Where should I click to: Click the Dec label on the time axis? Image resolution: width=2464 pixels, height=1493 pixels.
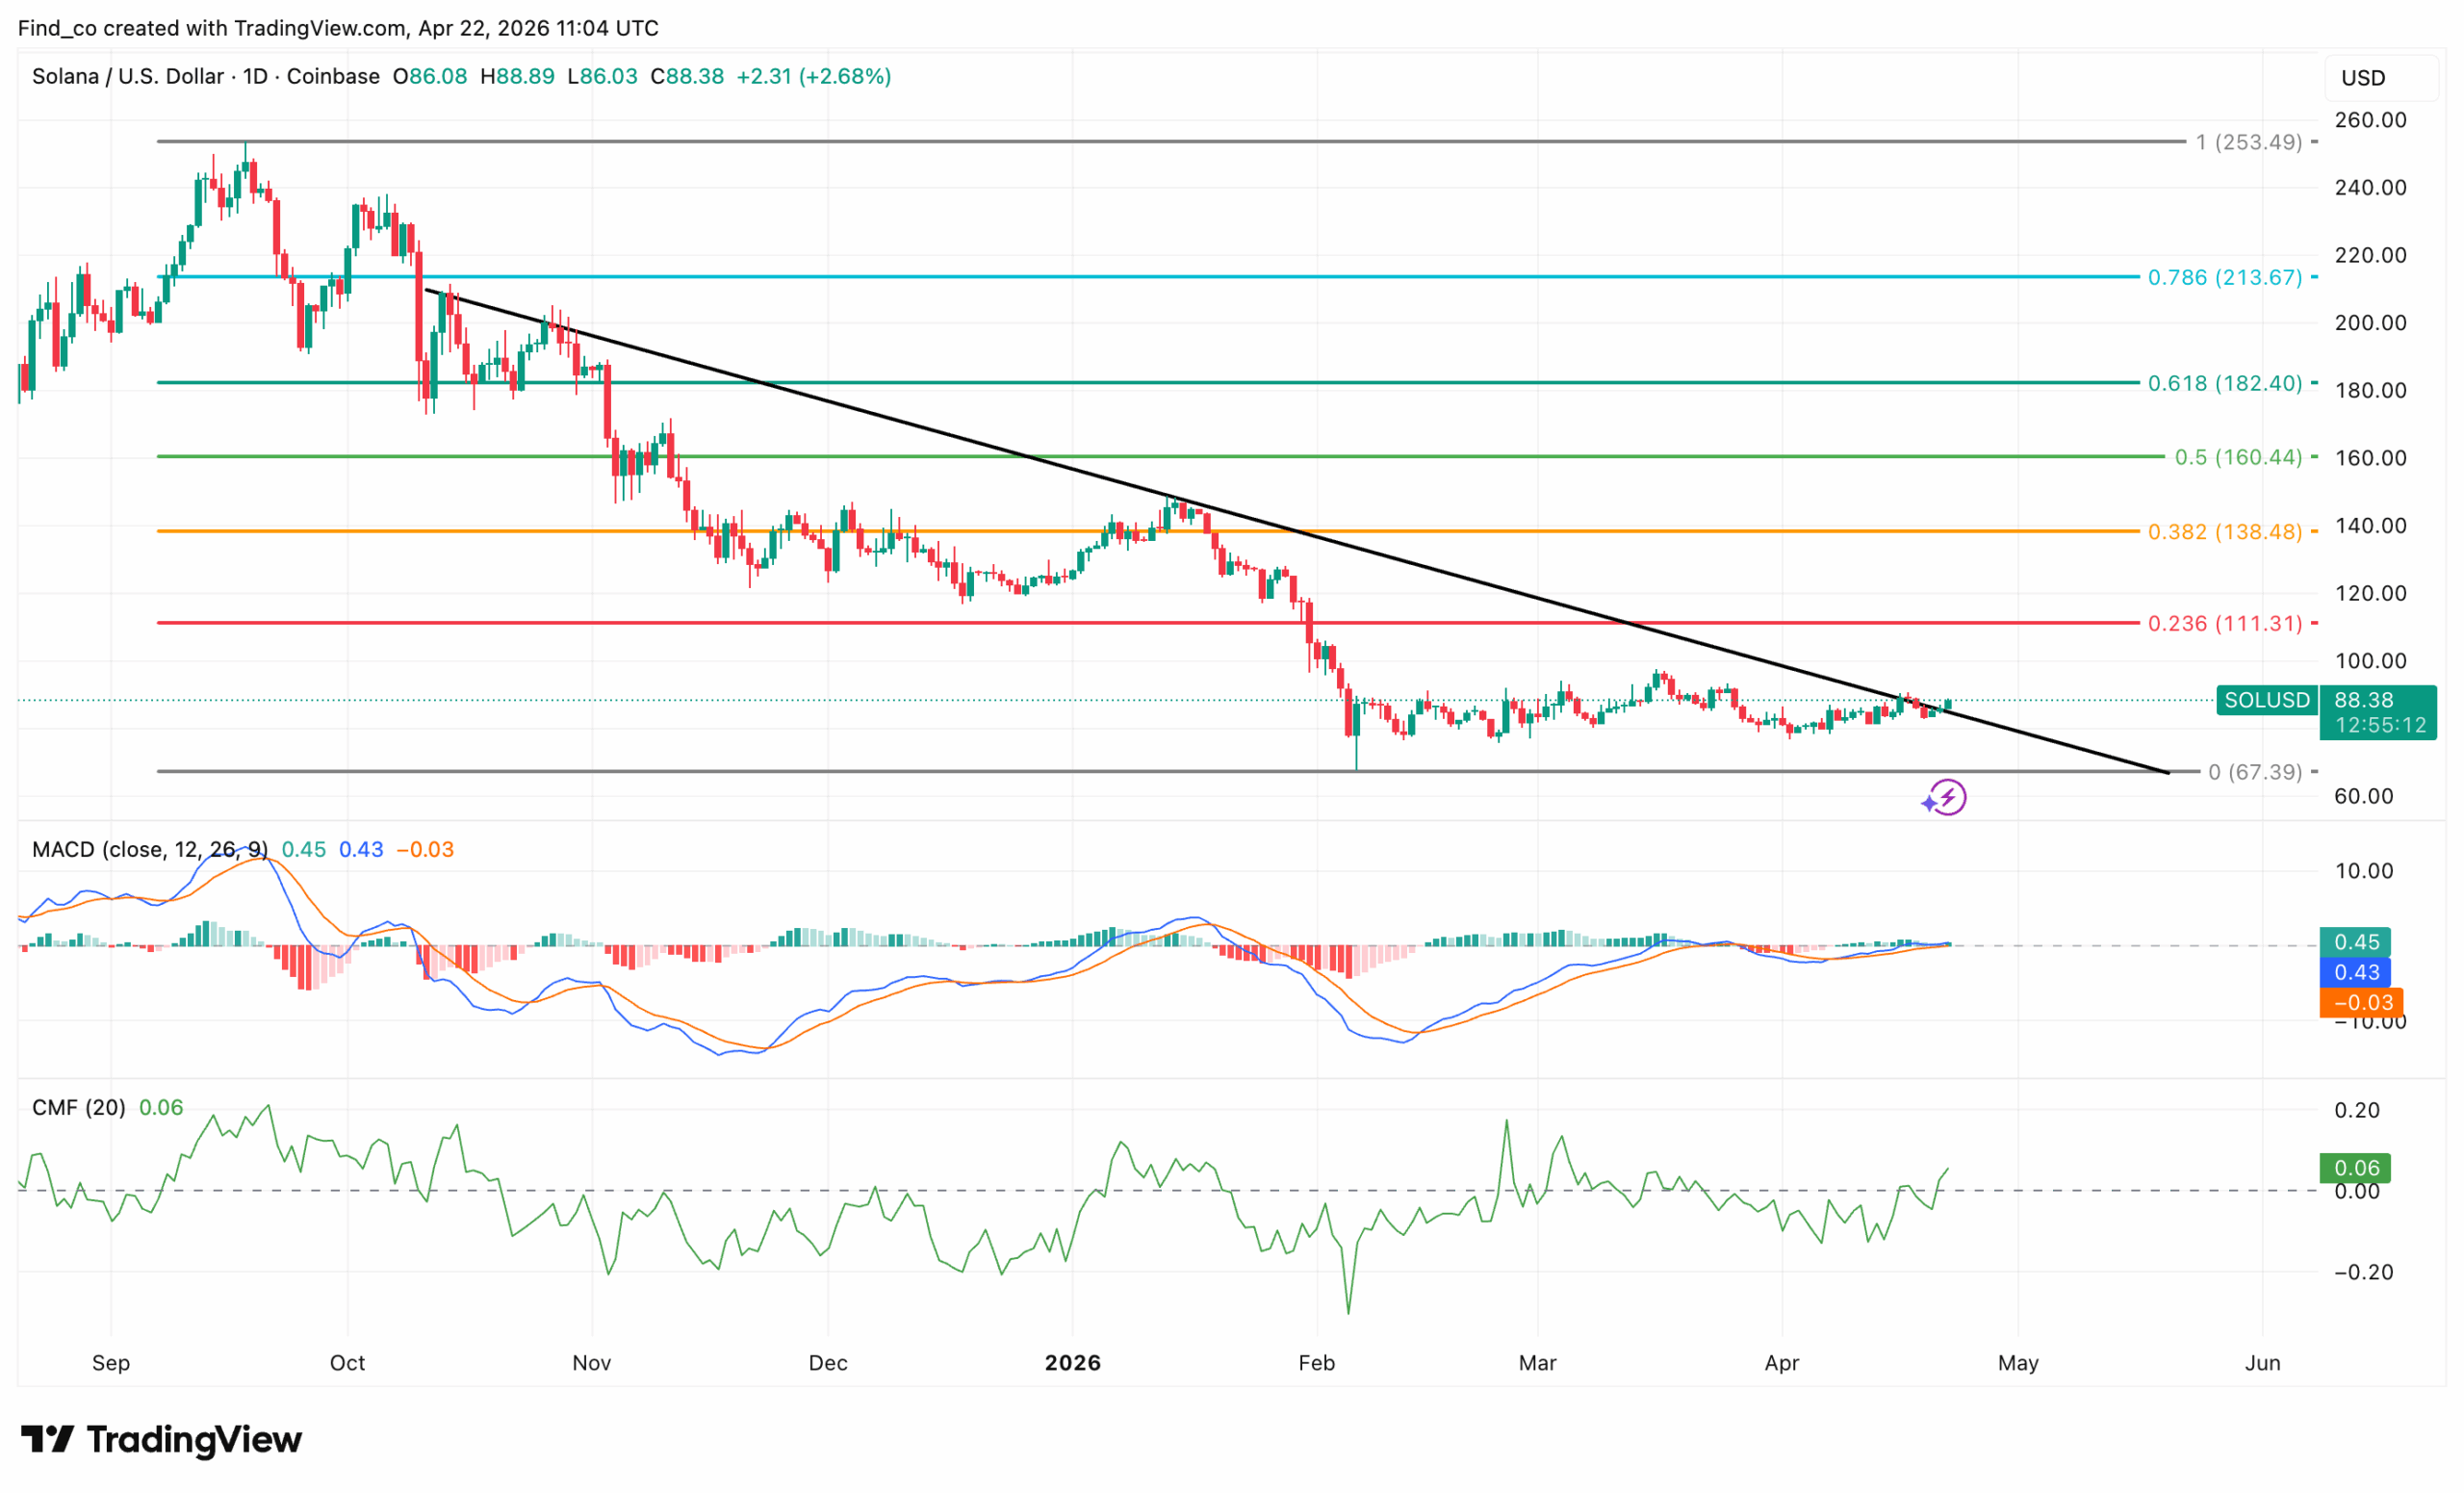(x=828, y=1363)
